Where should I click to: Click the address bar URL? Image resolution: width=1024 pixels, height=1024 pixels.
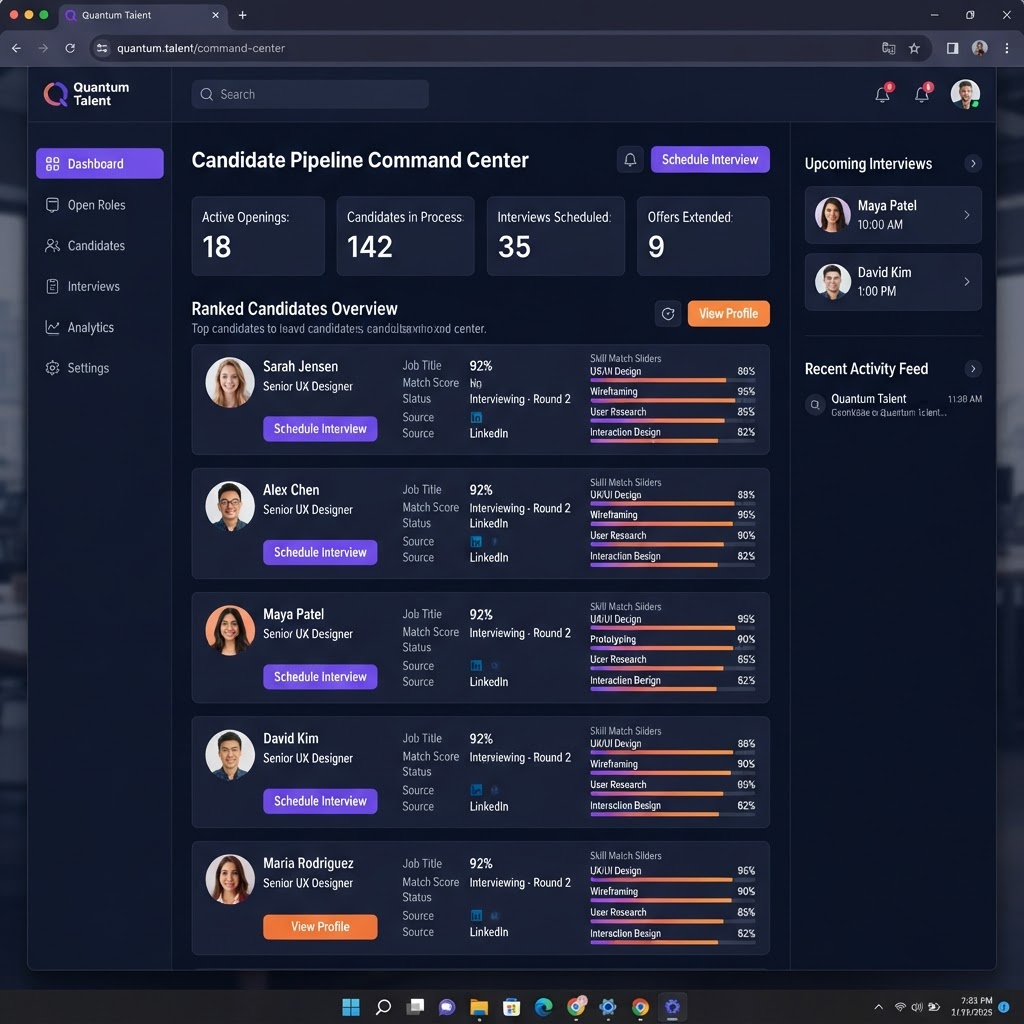pyautogui.click(x=201, y=48)
